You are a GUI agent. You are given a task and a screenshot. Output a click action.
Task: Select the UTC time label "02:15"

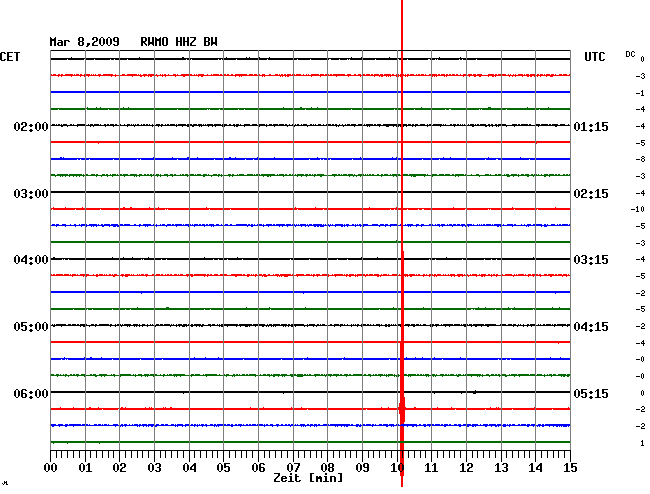591,194
